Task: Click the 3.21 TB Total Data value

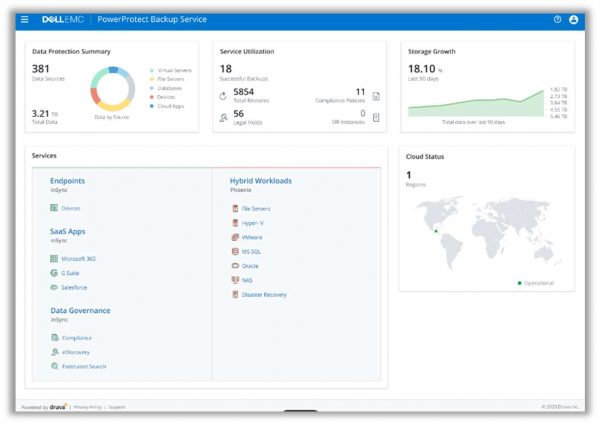Action: coord(45,114)
